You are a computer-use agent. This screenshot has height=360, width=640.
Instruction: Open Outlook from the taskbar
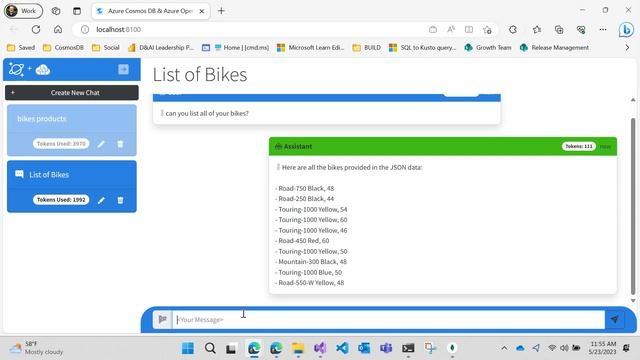pos(364,348)
